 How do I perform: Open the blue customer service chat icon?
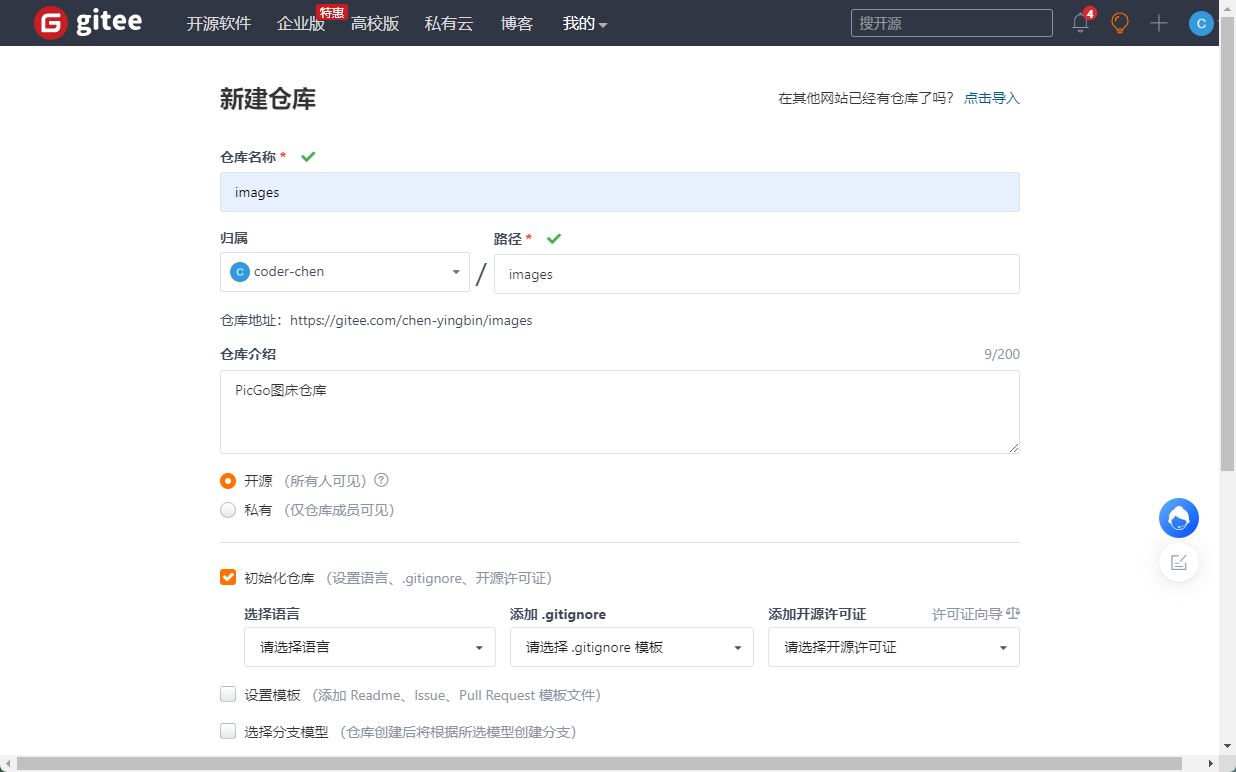(x=1179, y=518)
